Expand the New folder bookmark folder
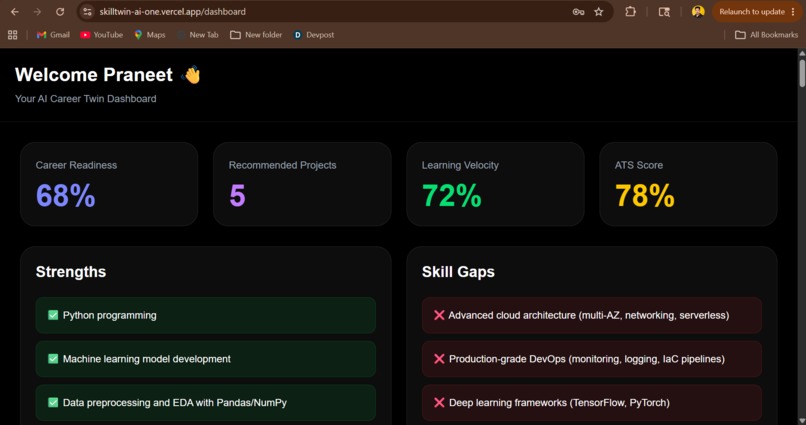Image resolution: width=806 pixels, height=425 pixels. click(x=256, y=35)
